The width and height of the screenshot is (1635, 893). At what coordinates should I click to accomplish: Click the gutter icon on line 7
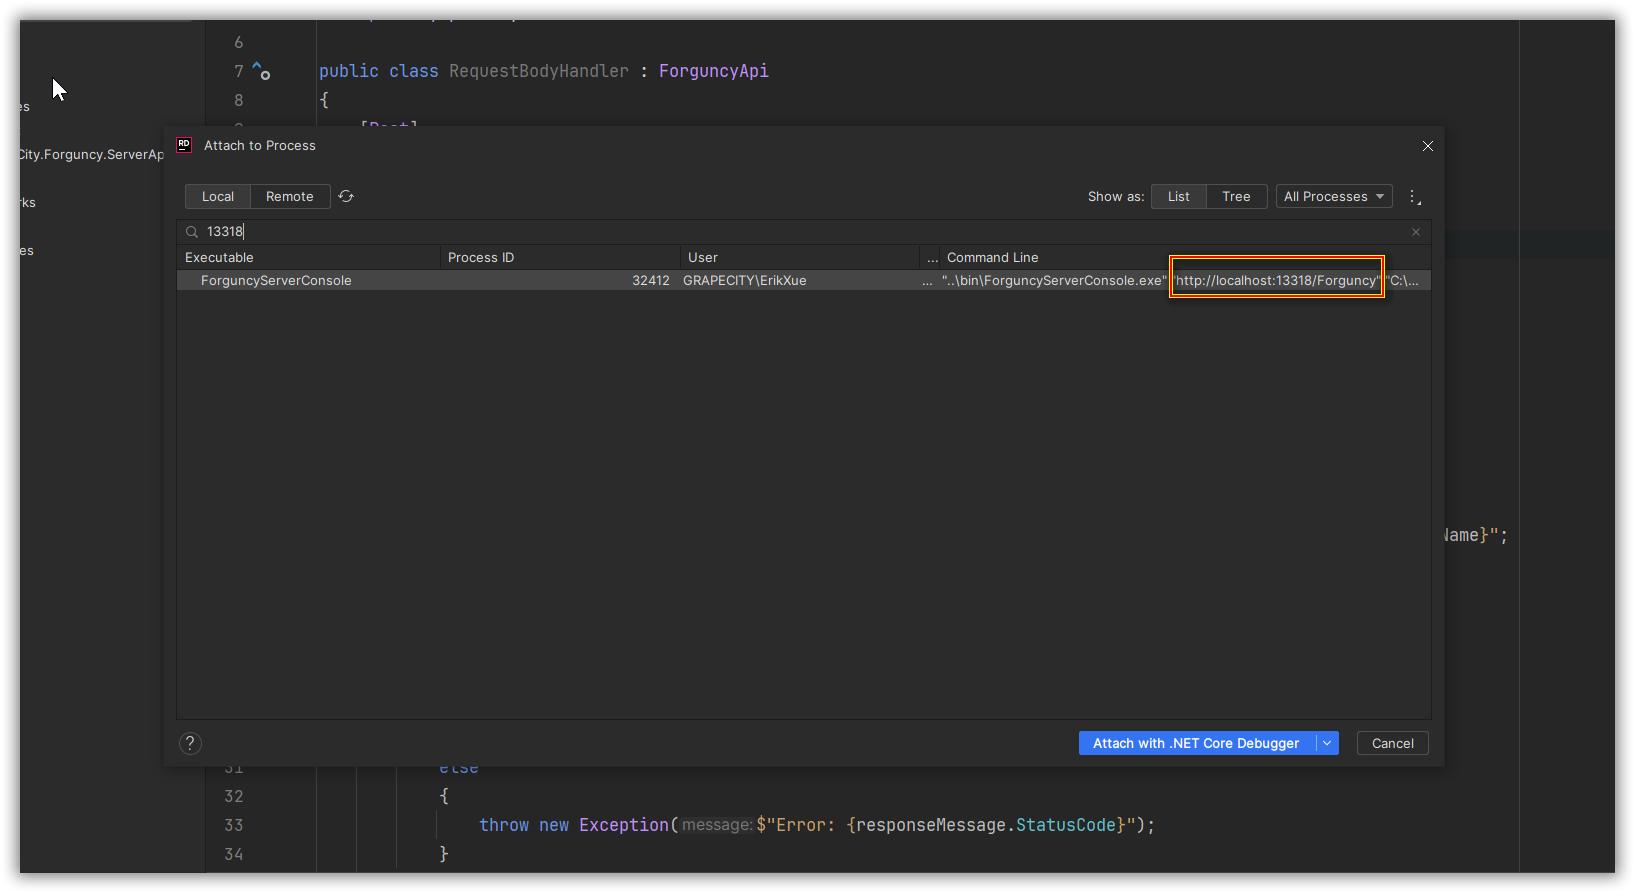coord(261,71)
